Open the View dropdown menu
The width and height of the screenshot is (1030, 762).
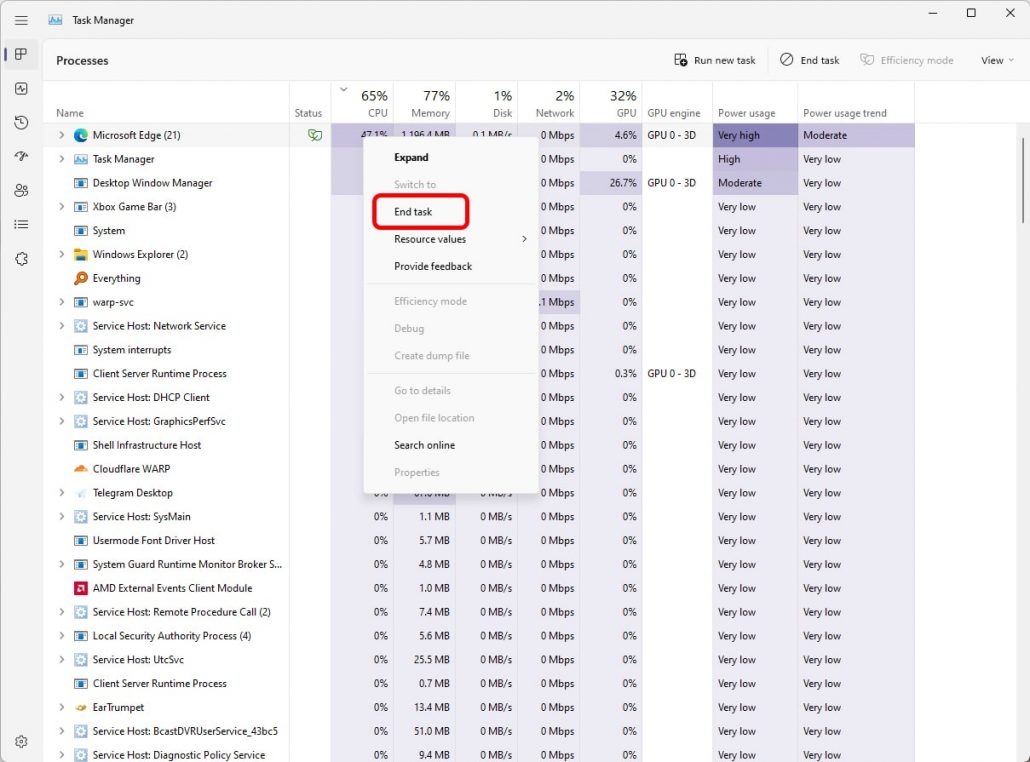(997, 60)
